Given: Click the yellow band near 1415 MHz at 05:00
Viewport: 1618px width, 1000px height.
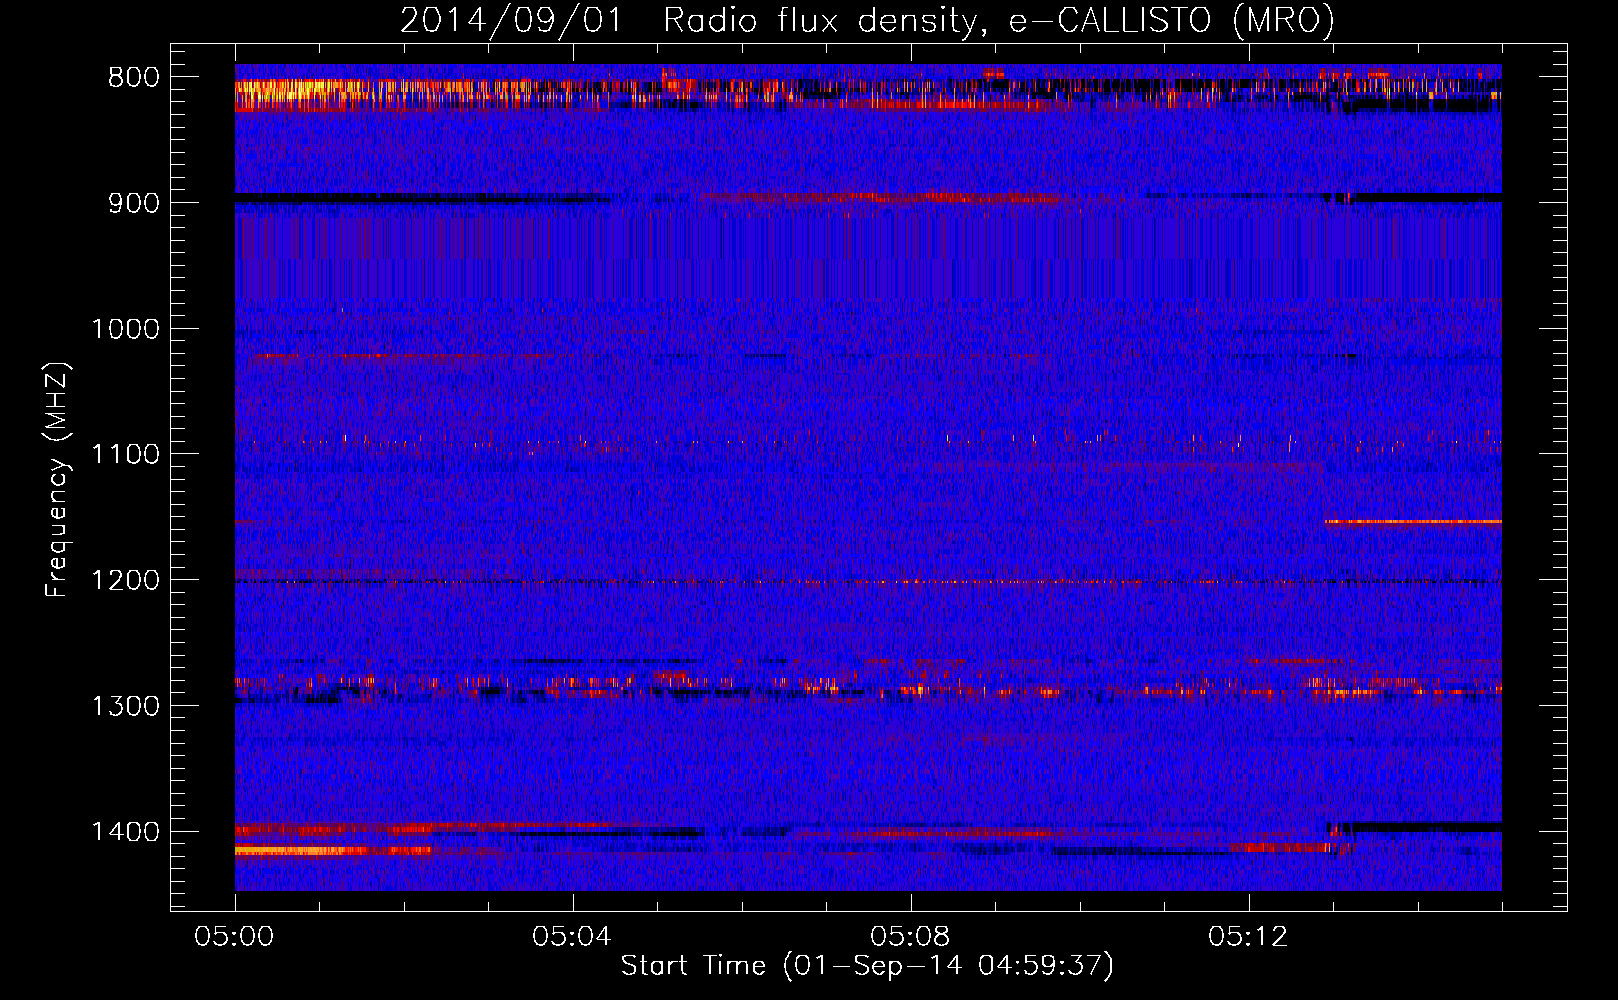Looking at the screenshot, I should click(300, 850).
